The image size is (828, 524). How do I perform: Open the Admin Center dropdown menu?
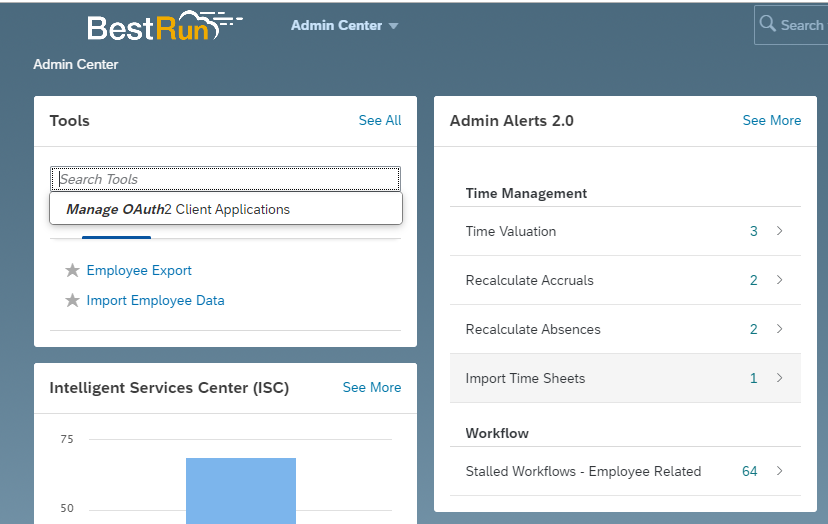tap(344, 26)
